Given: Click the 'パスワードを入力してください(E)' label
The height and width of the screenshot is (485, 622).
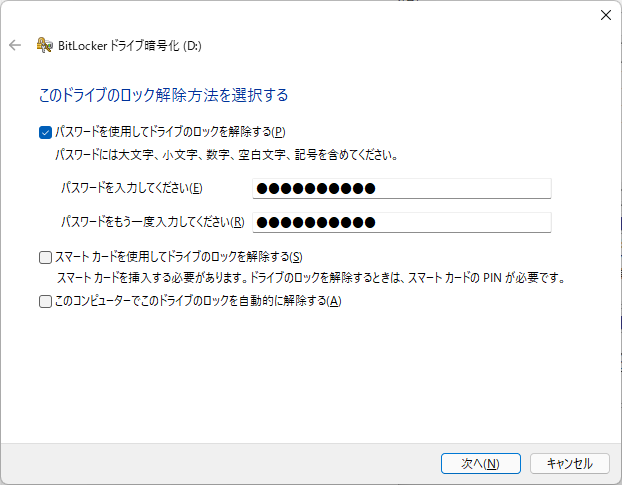Looking at the screenshot, I should click(x=132, y=188).
